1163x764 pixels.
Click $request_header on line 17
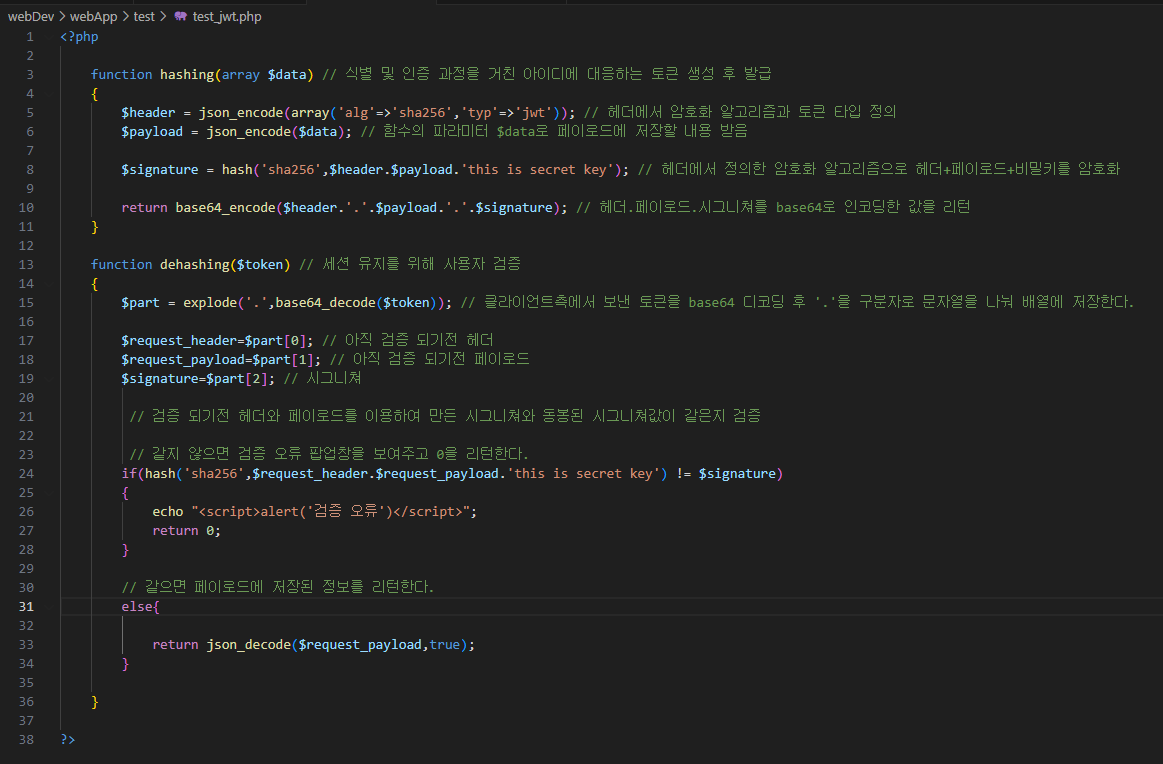(x=179, y=340)
